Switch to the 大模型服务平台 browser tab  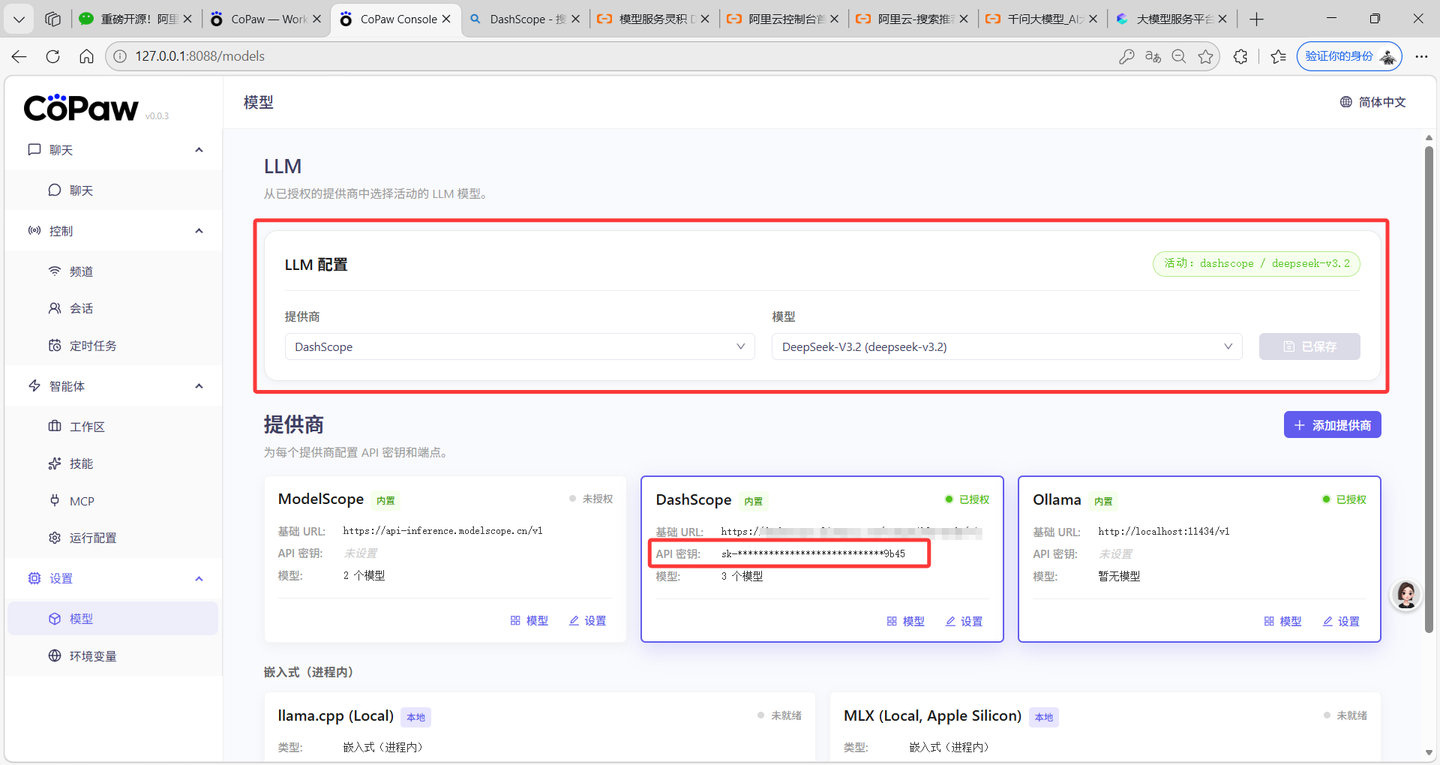1169,19
